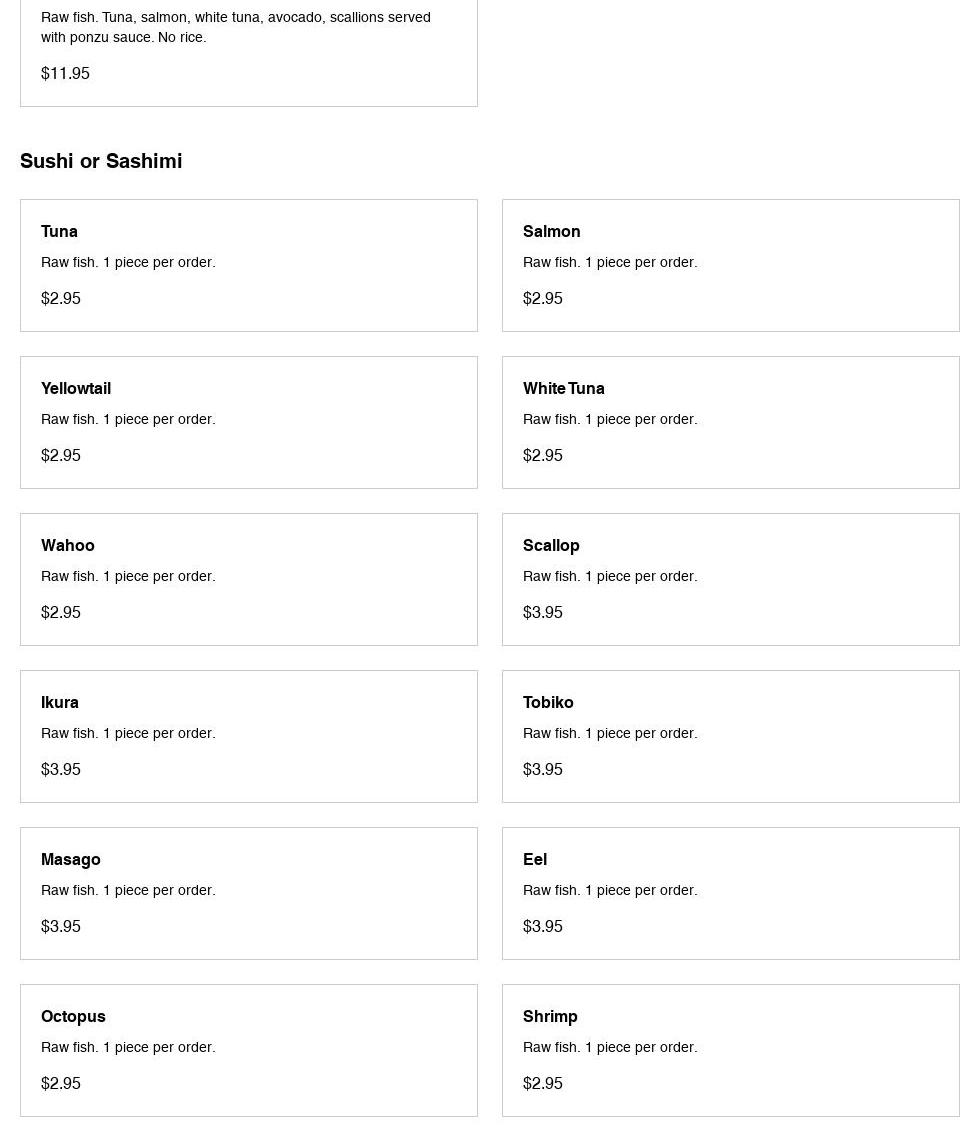965x1127 pixels.
Task: Click the Ikura description line
Action: pos(128,733)
